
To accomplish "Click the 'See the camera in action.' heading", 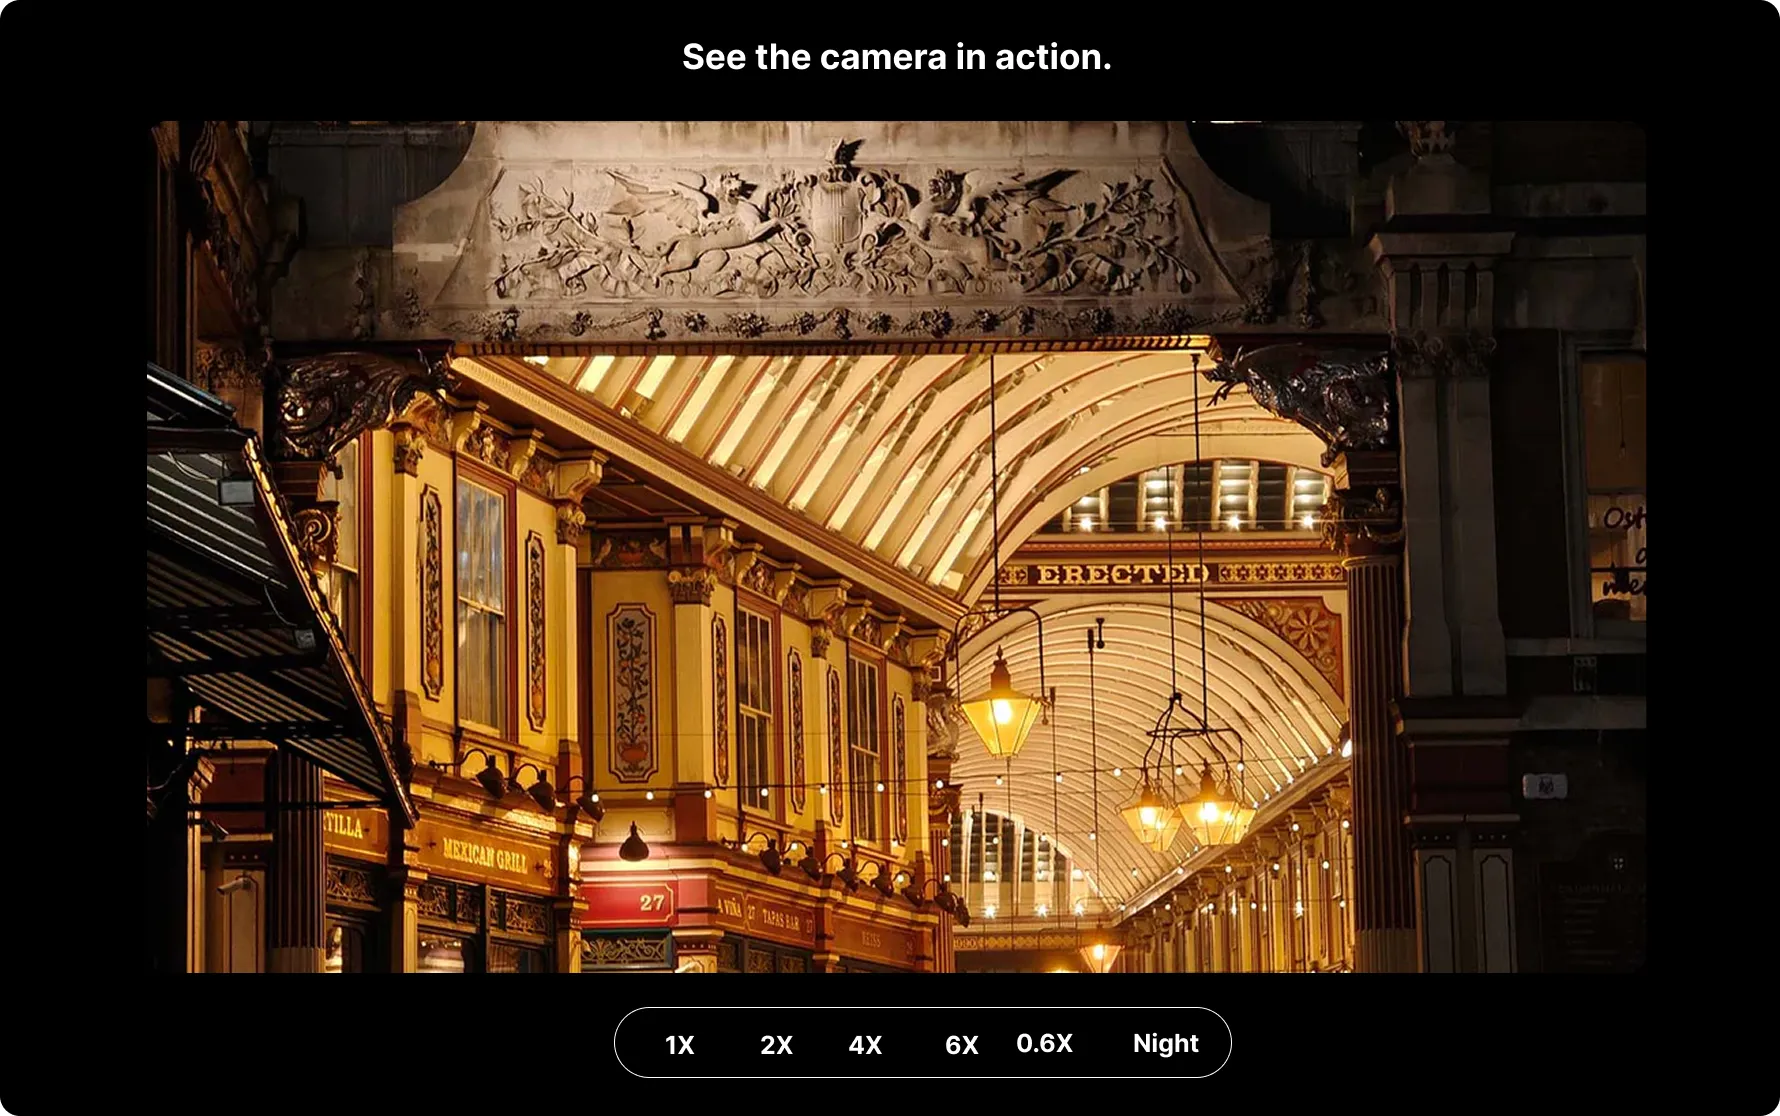I will click(896, 57).
